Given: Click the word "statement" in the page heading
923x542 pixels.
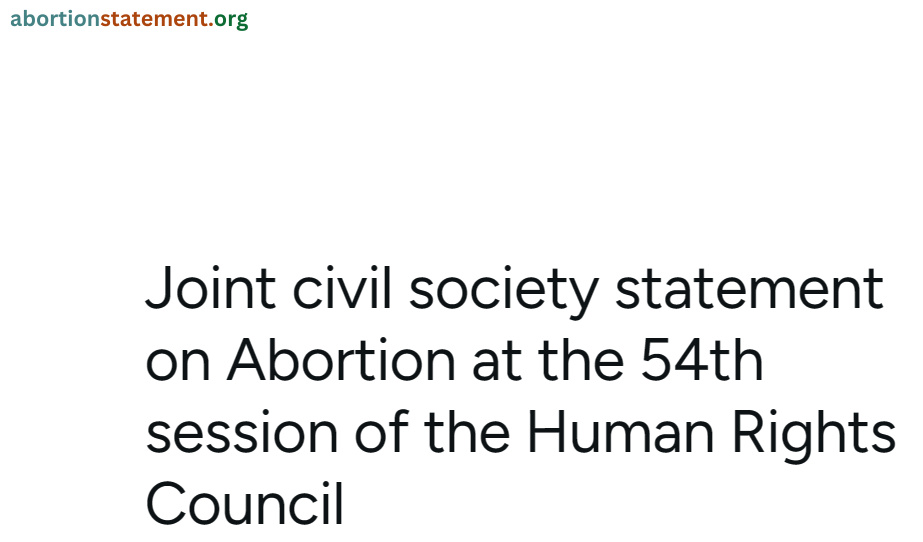Looking at the screenshot, I should point(749,288).
